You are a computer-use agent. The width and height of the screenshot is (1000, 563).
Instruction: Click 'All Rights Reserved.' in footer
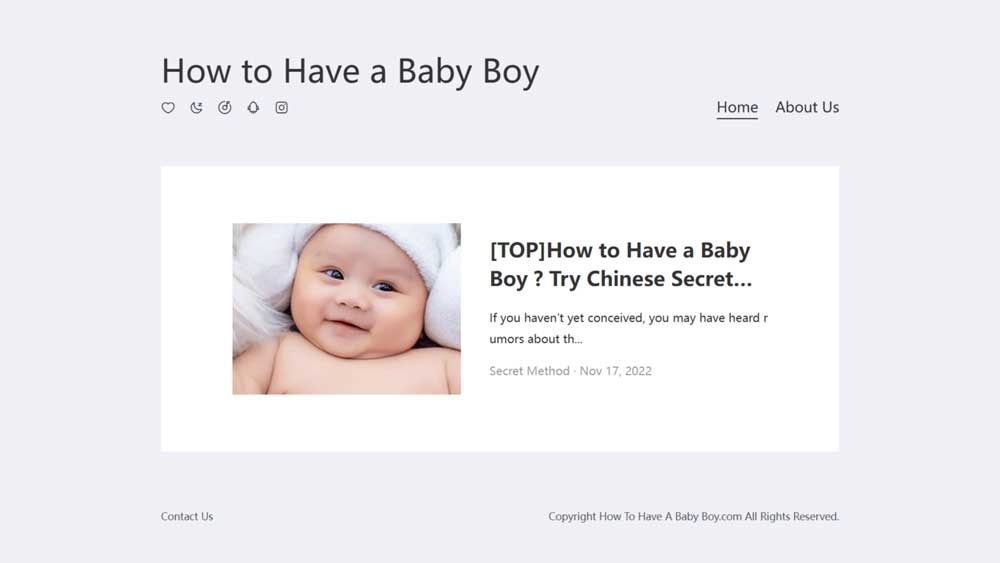click(x=791, y=516)
